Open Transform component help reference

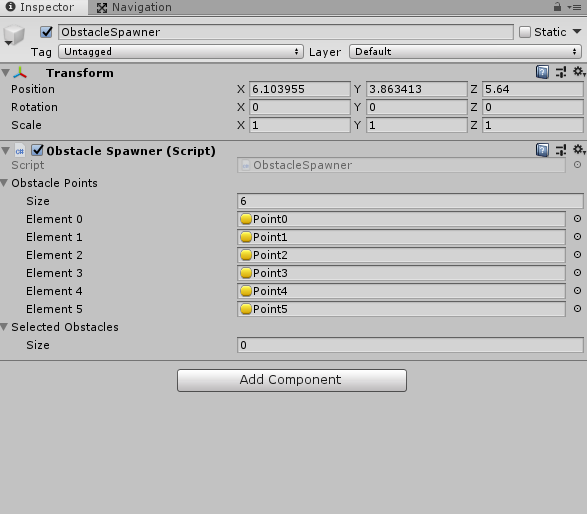[542, 72]
